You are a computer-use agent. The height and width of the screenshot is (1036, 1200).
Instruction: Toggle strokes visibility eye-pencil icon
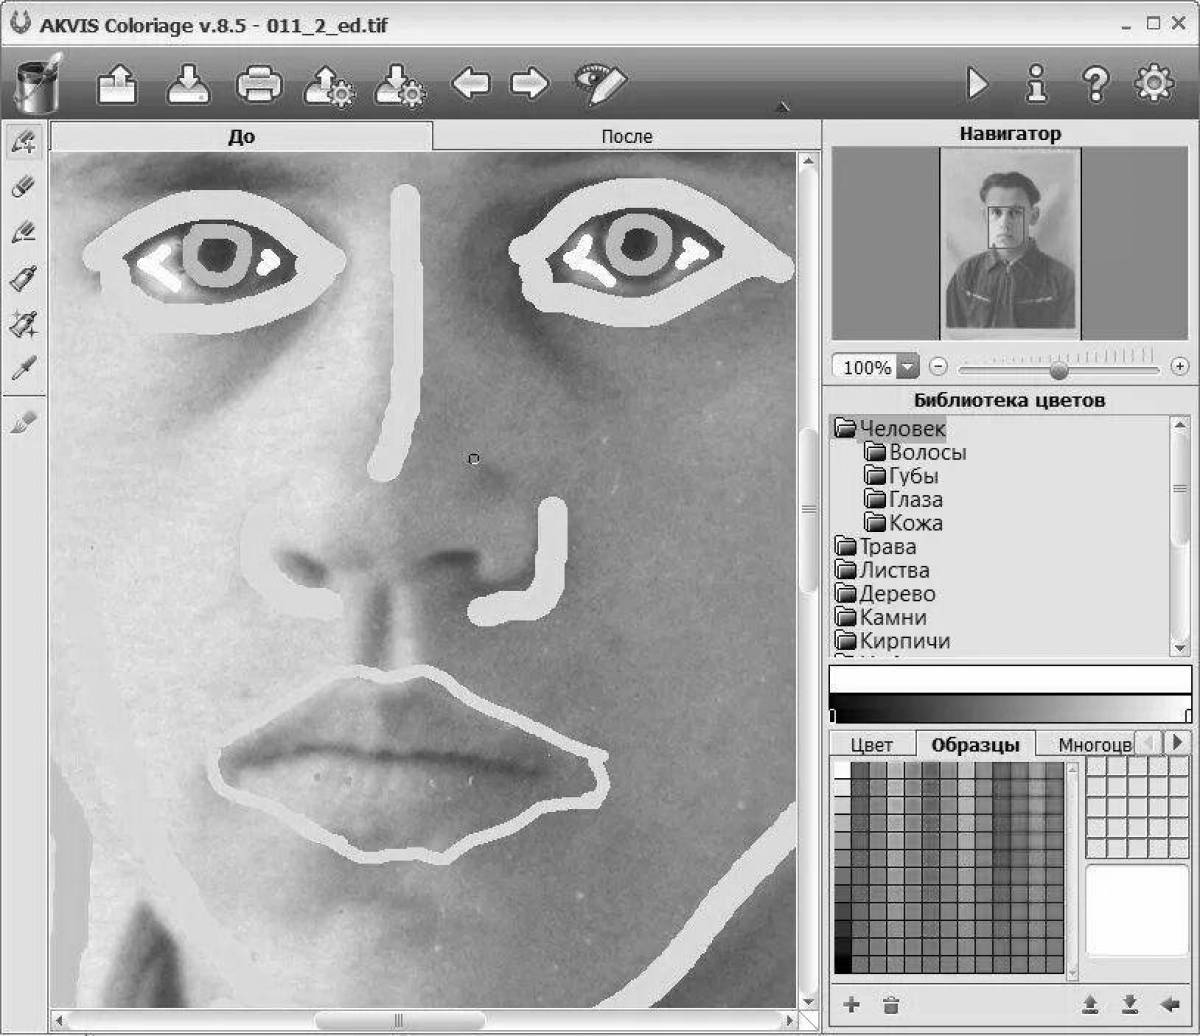[x=600, y=85]
